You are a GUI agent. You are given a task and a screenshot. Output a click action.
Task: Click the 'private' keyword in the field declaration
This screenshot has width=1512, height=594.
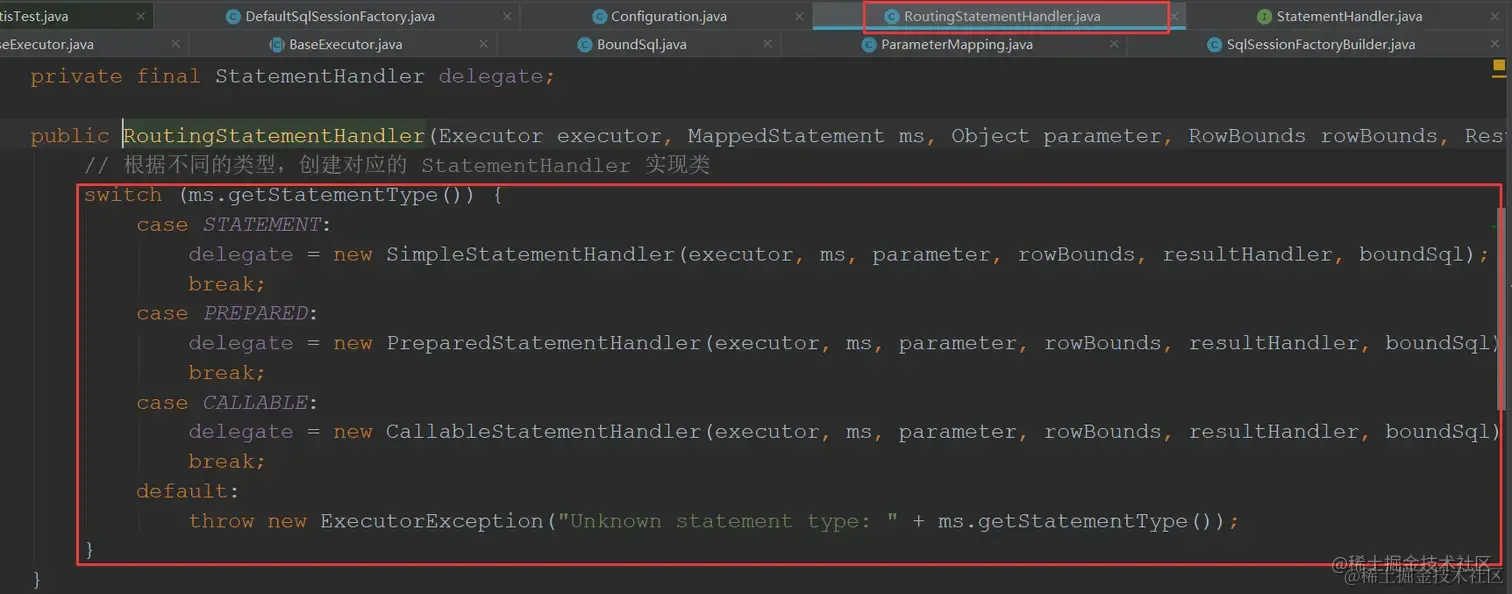pos(76,76)
